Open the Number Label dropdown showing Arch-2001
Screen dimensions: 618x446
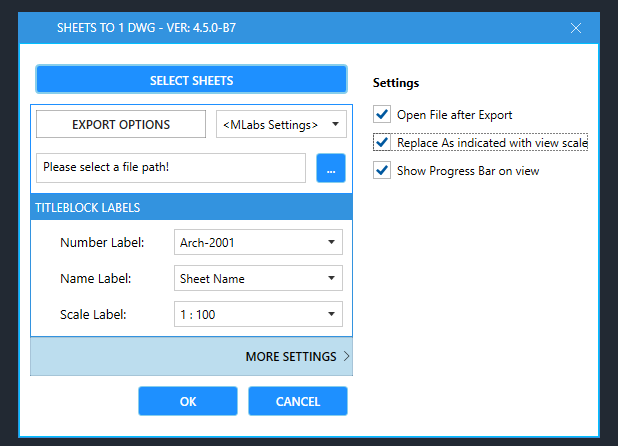258,242
